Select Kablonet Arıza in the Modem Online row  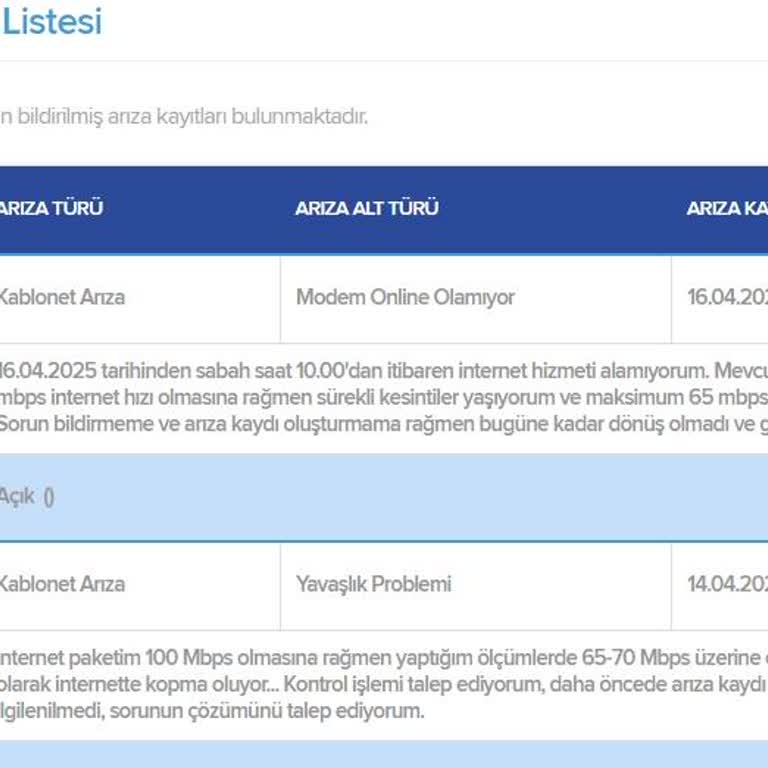click(62, 297)
